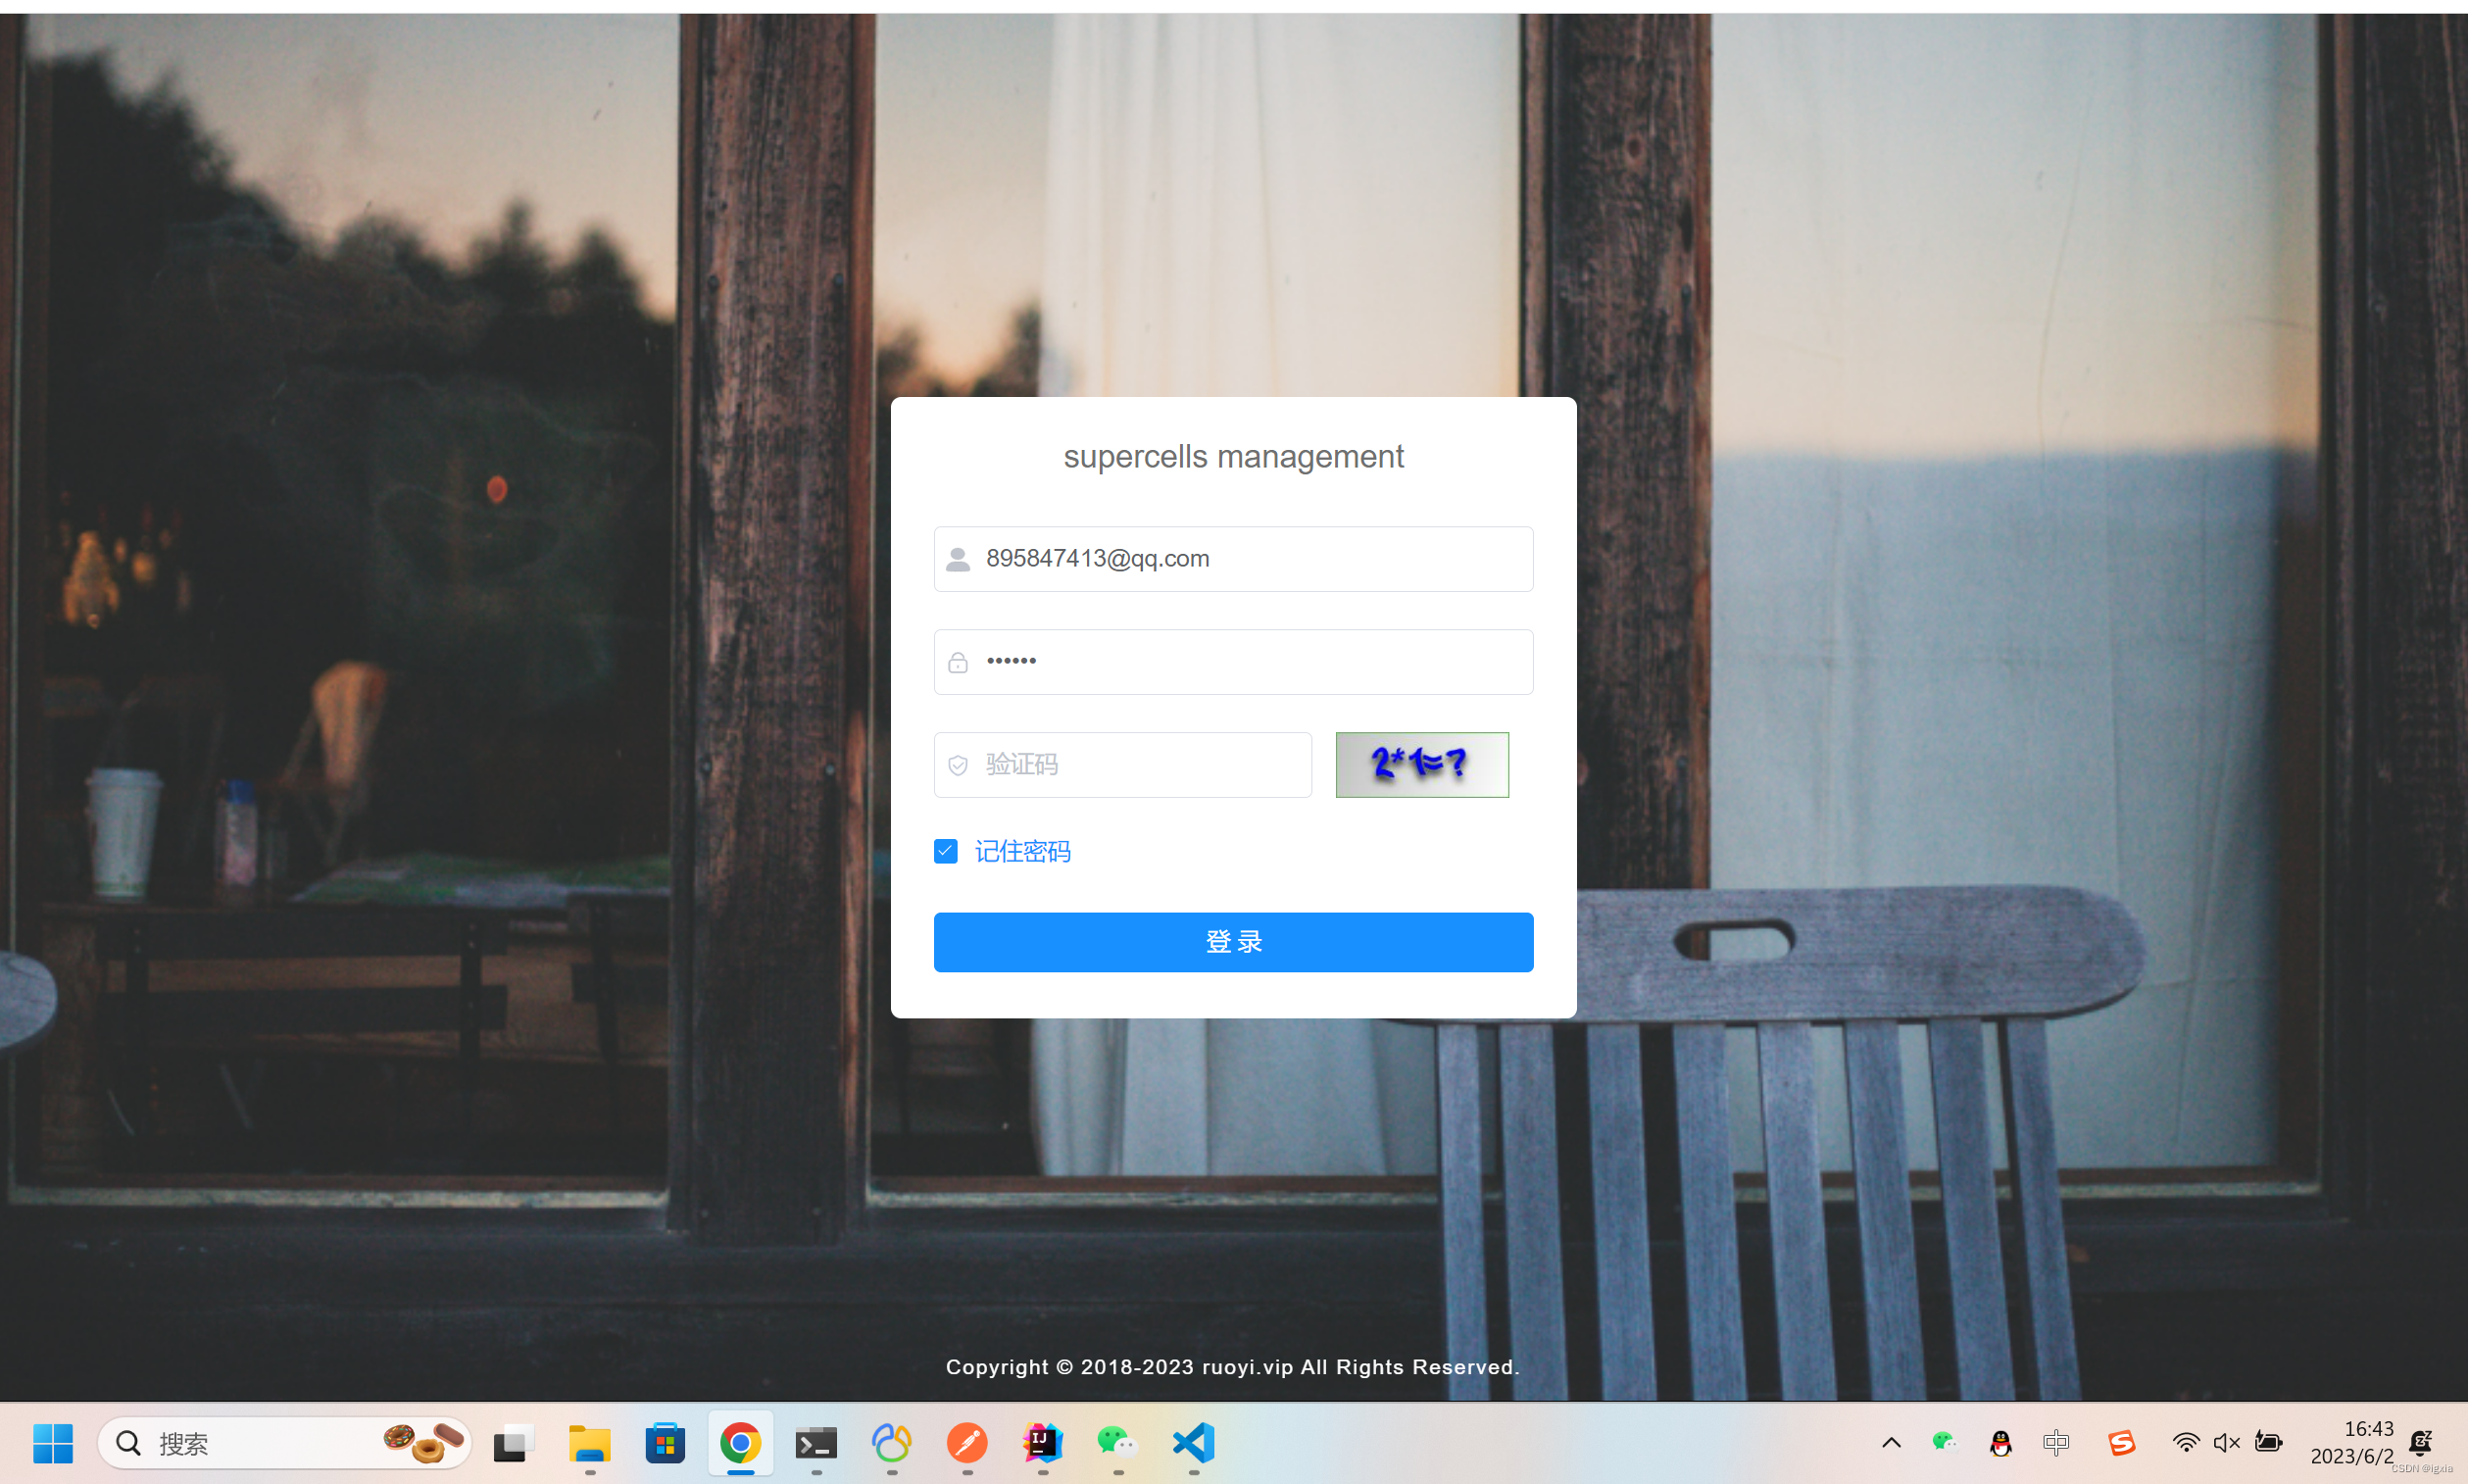Open Task View in the taskbar

514,1443
